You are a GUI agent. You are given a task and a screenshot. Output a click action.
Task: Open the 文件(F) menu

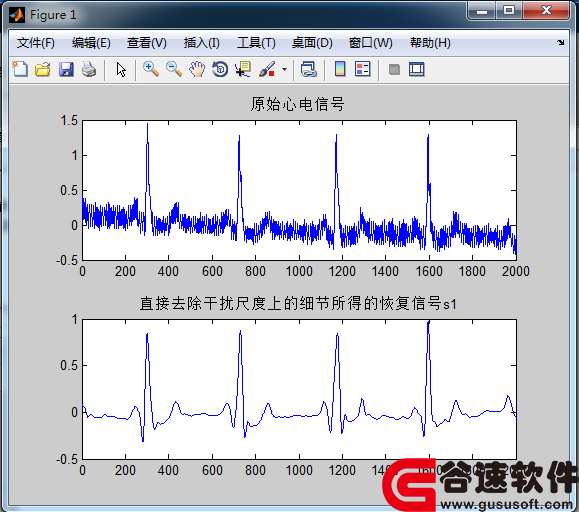click(x=36, y=43)
